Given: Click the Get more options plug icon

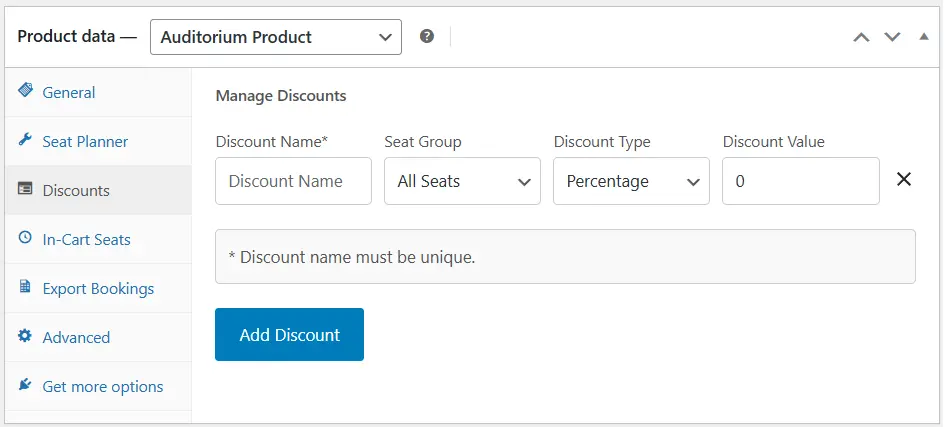Looking at the screenshot, I should pos(25,386).
